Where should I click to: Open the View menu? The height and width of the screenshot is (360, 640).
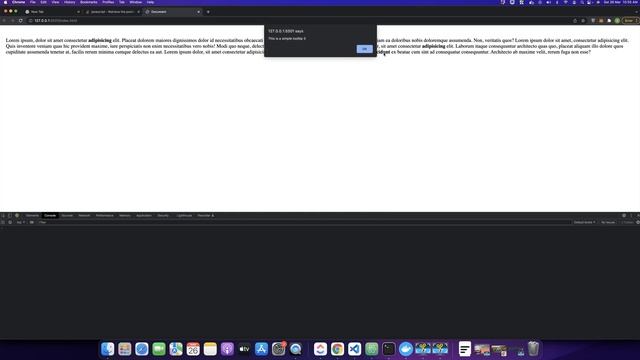55,2
